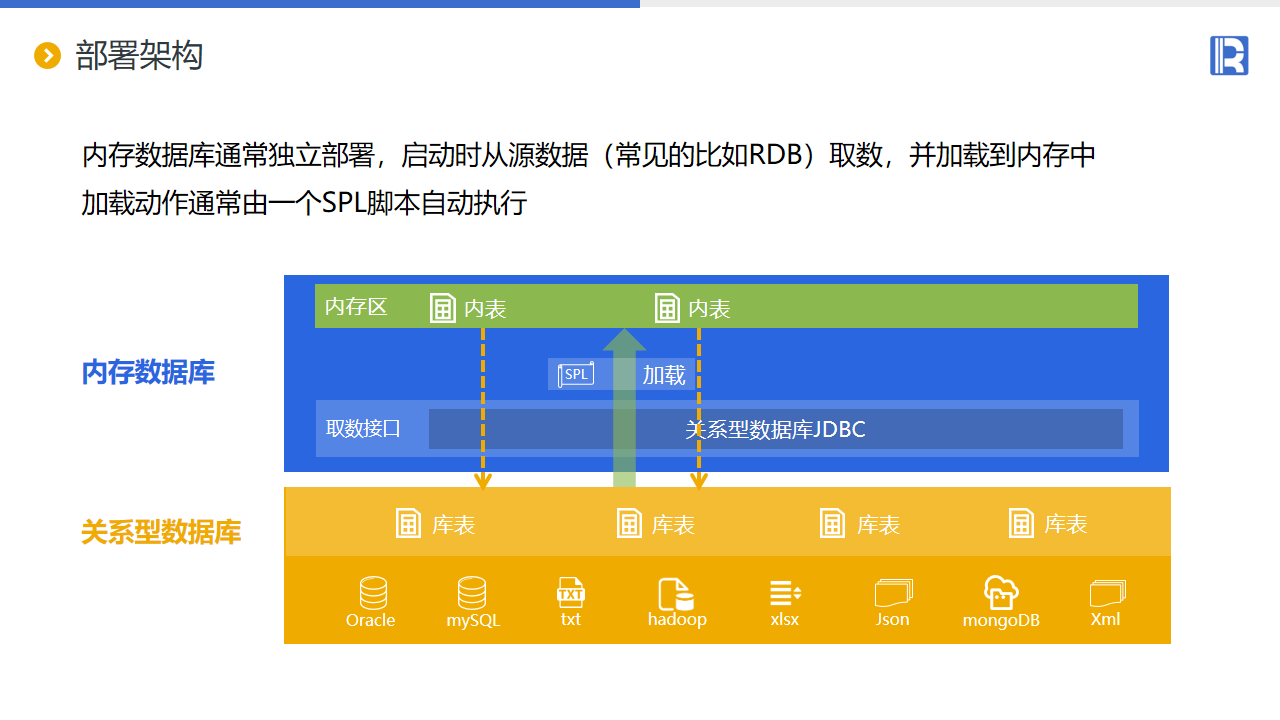Select the leftmost 库表 table icon
This screenshot has width=1280, height=720.
point(409,523)
